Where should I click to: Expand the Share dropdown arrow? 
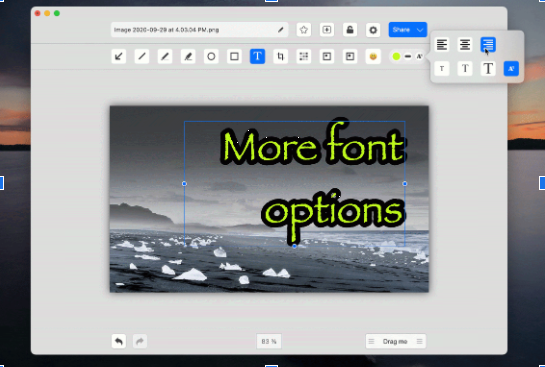[420, 30]
